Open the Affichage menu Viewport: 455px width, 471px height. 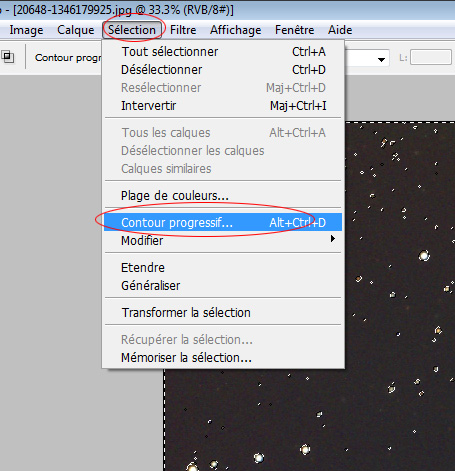tap(235, 30)
